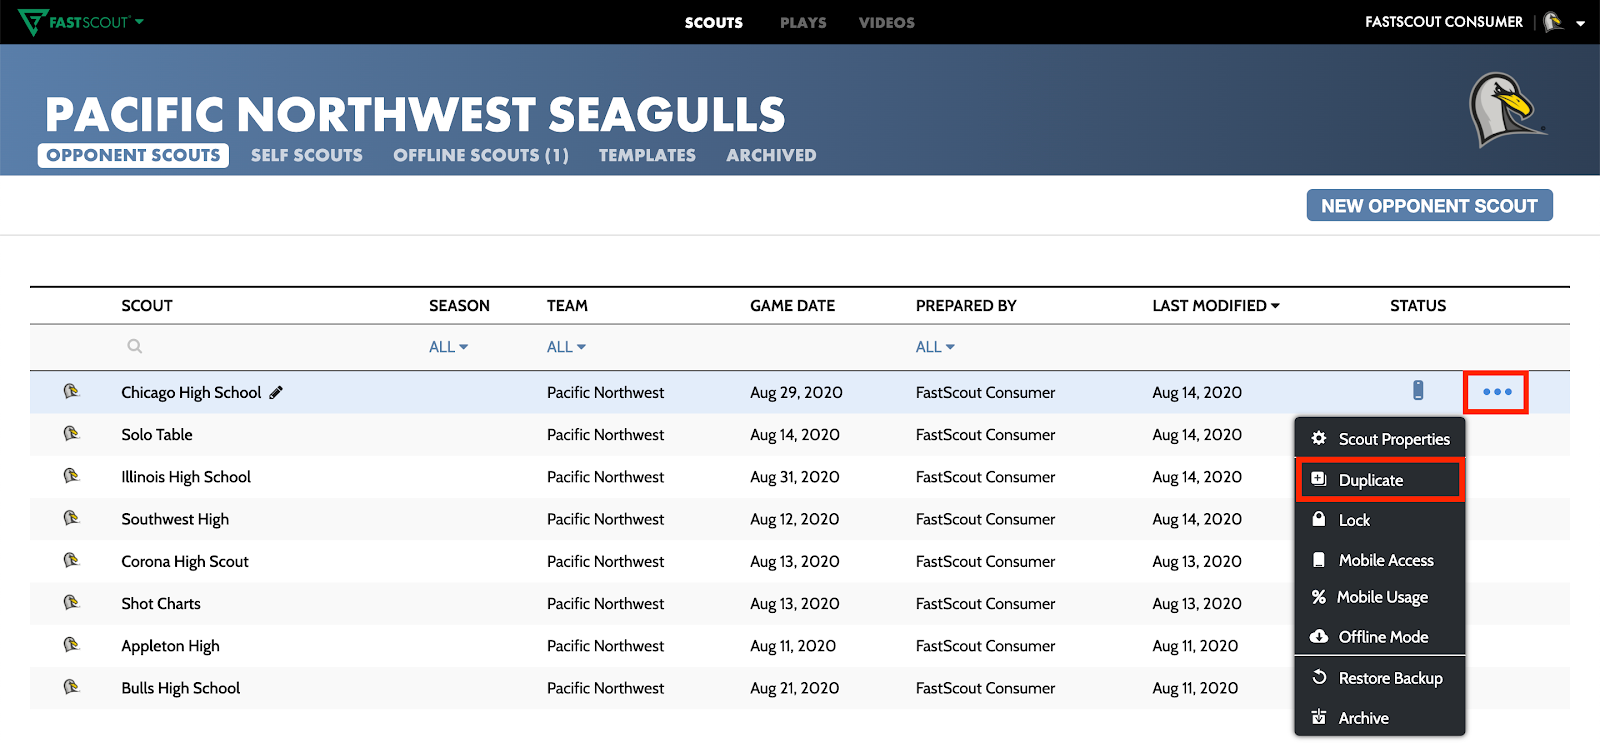The height and width of the screenshot is (747, 1600).
Task: Edit Chicago High School name with pencil icon
Action: 276,393
